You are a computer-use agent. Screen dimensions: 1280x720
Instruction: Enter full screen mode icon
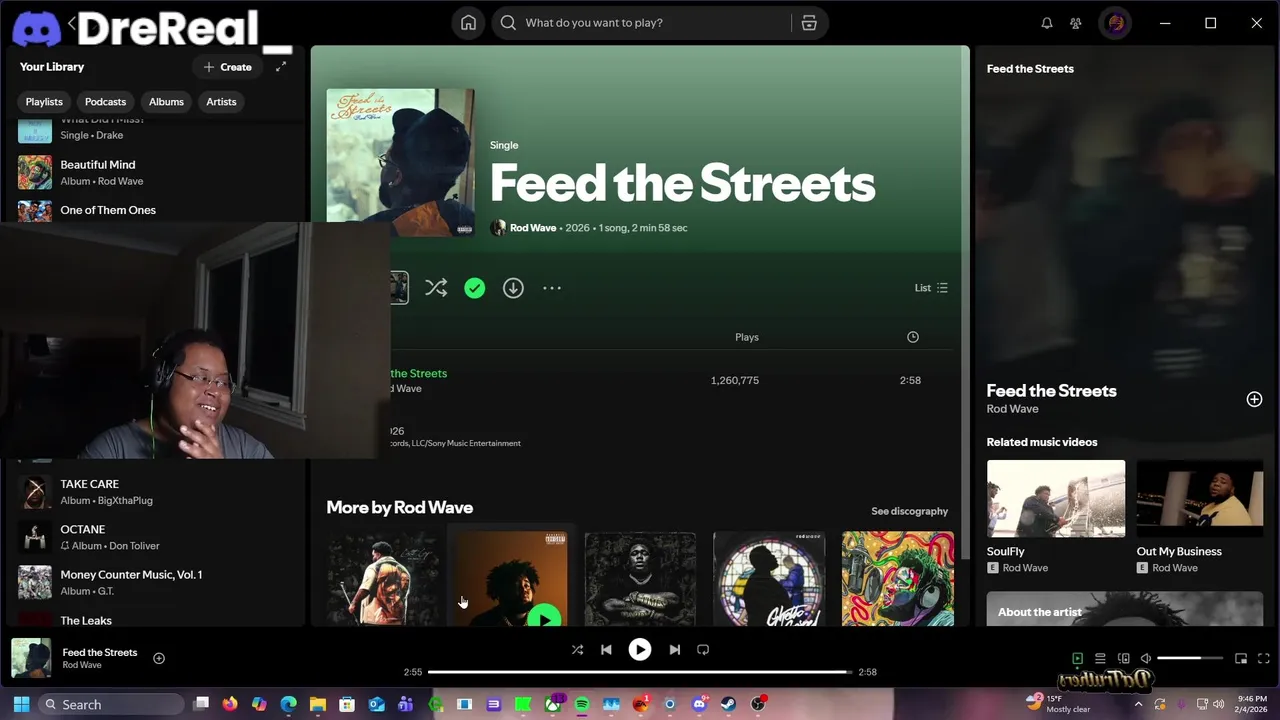1264,658
